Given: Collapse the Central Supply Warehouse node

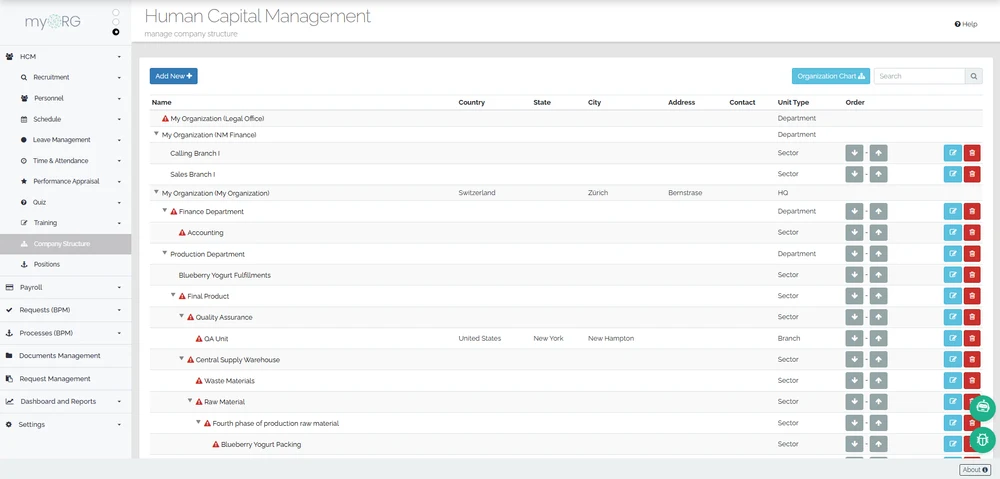Looking at the screenshot, I should [181, 359].
